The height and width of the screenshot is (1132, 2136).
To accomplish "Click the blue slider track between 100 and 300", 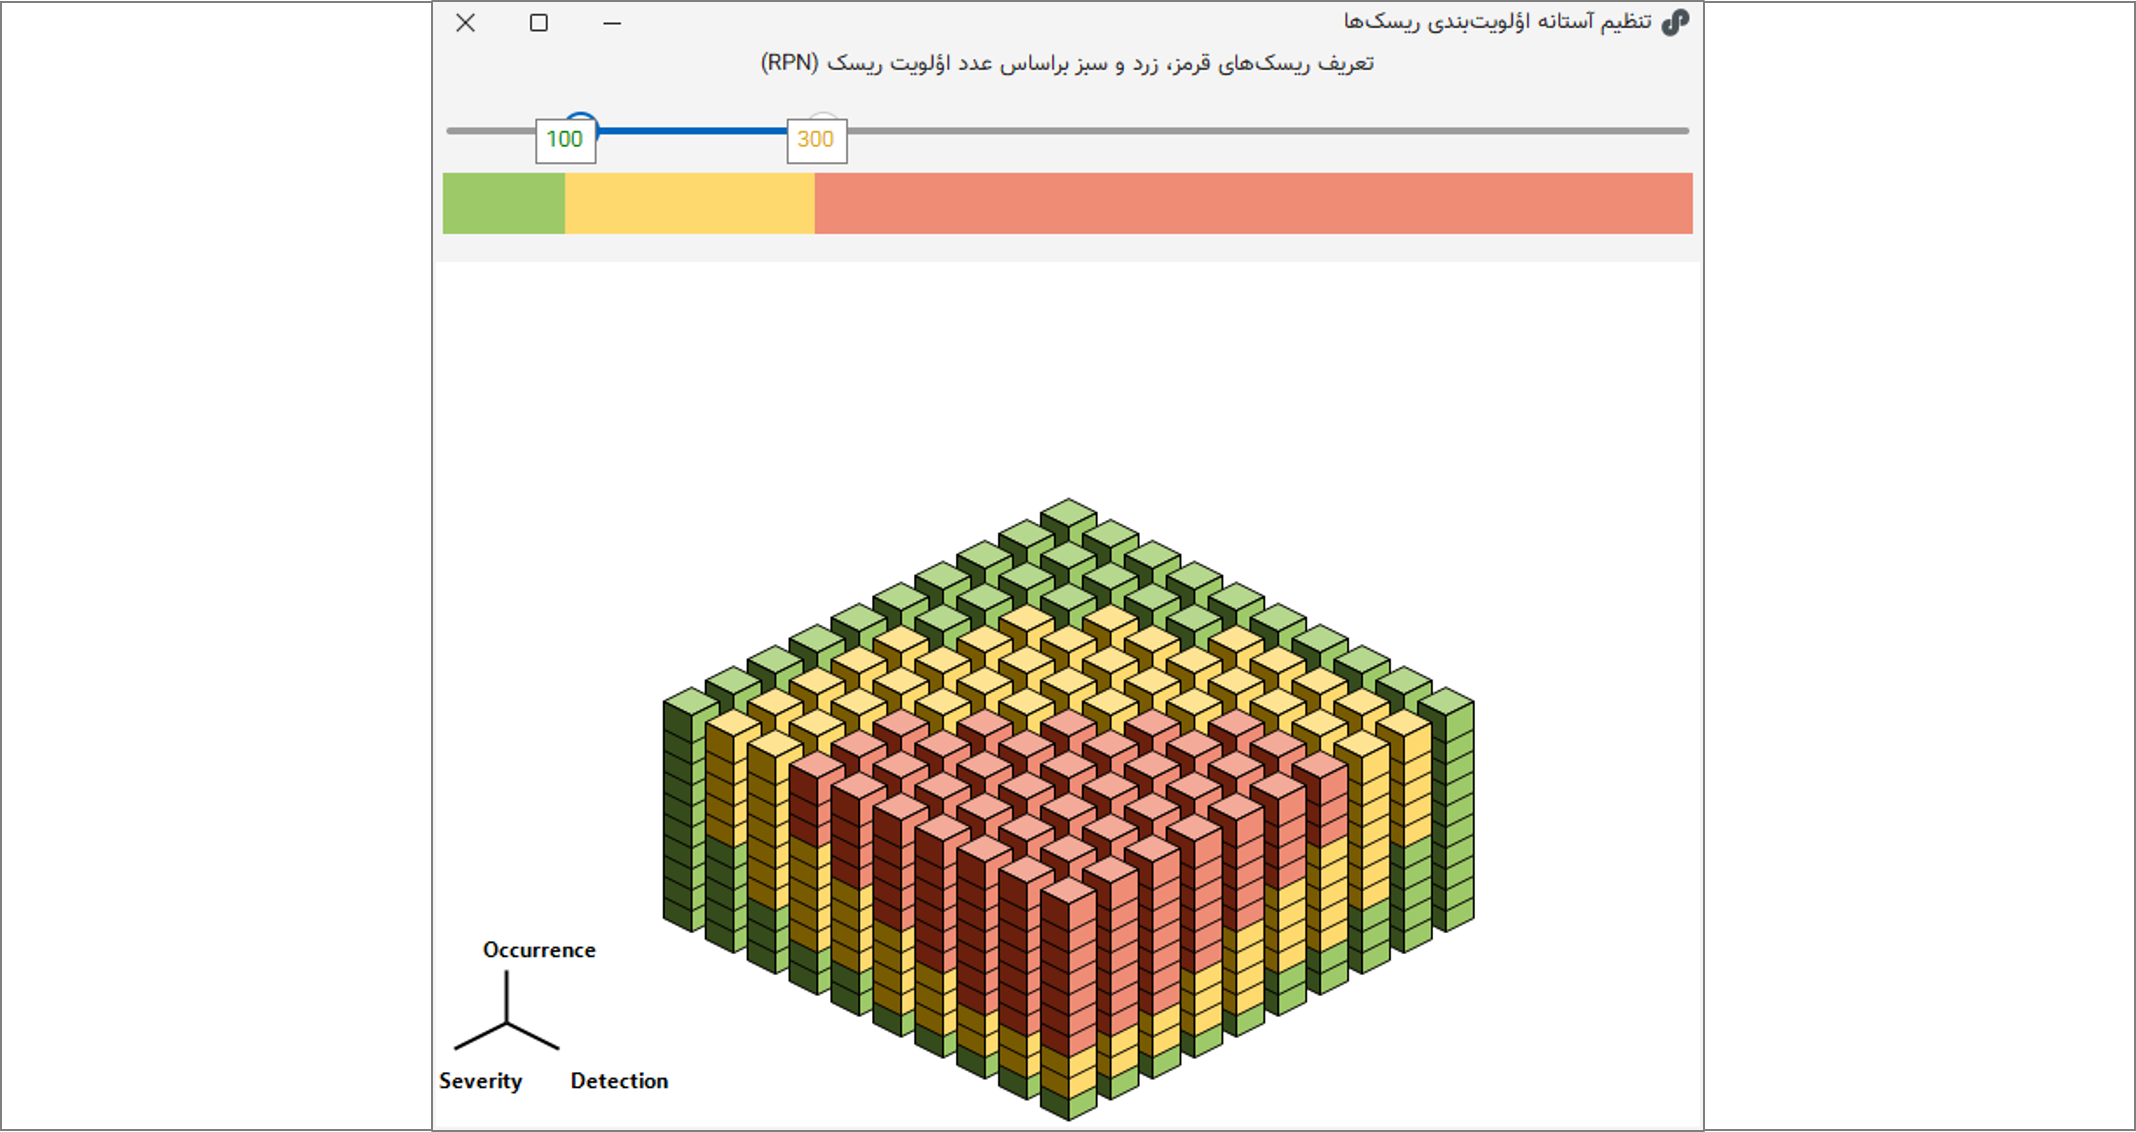I will point(692,130).
